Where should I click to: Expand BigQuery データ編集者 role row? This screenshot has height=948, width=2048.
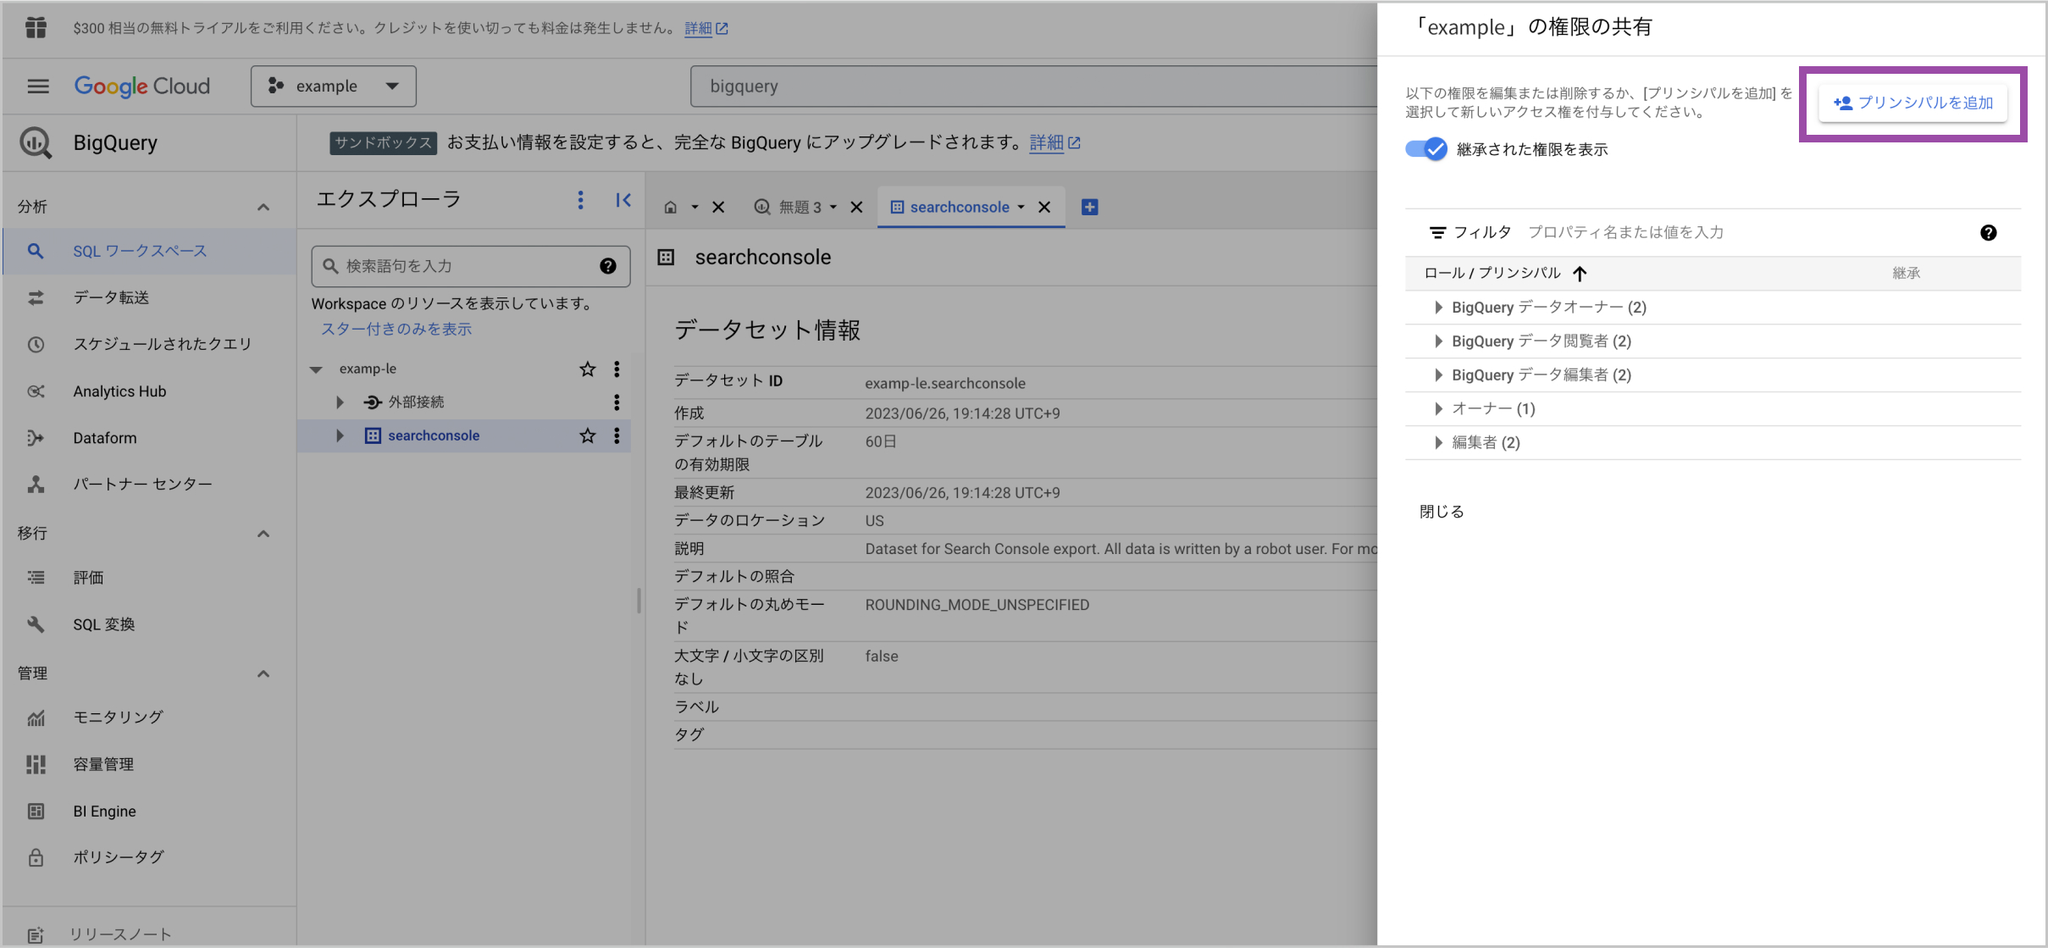click(1438, 375)
